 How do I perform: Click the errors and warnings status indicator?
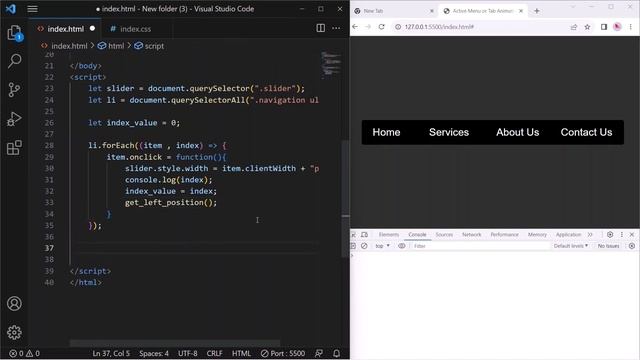(x=24, y=353)
